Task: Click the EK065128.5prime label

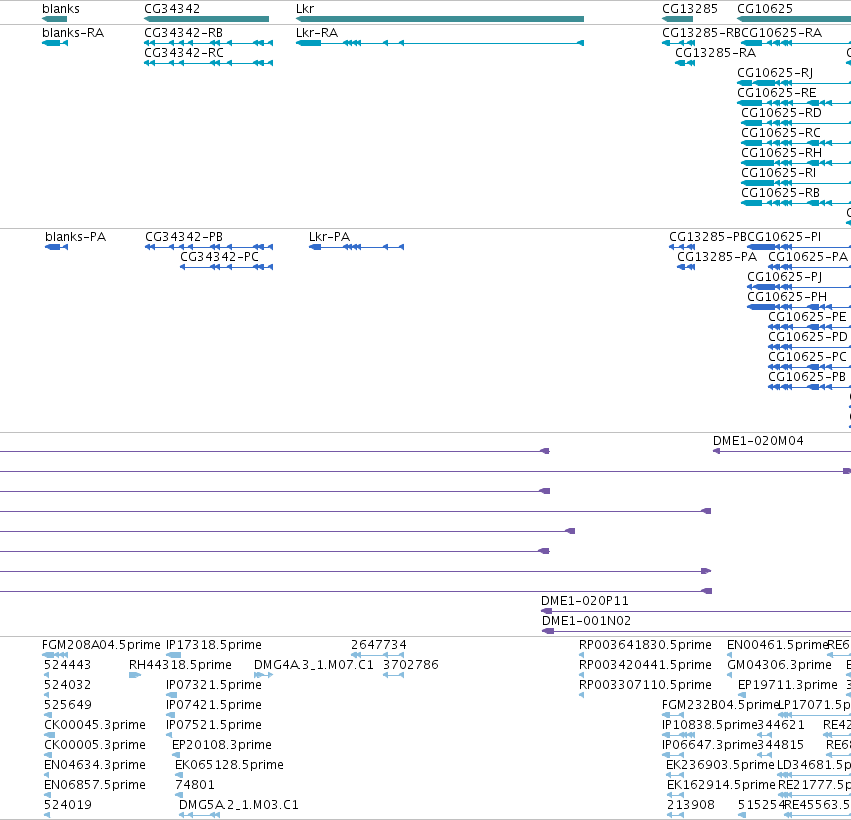Action: click(229, 765)
